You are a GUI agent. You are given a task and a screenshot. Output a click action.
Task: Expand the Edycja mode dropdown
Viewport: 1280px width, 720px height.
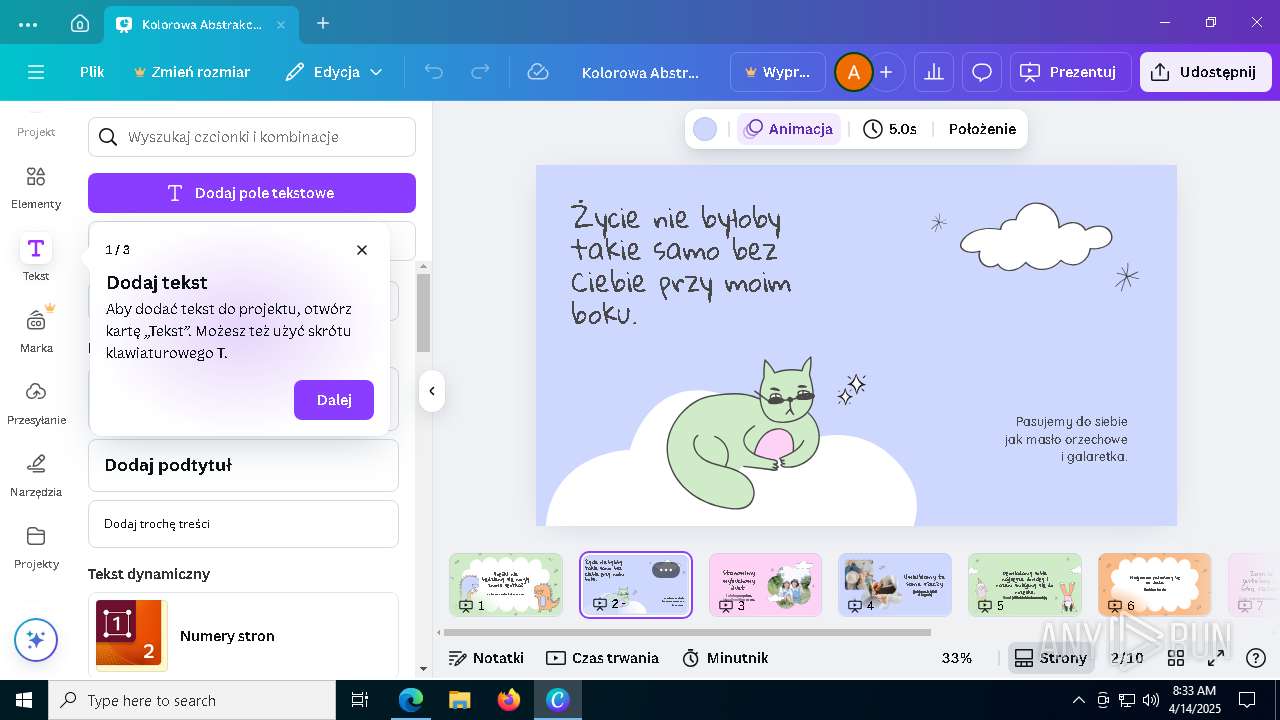pyautogui.click(x=334, y=72)
